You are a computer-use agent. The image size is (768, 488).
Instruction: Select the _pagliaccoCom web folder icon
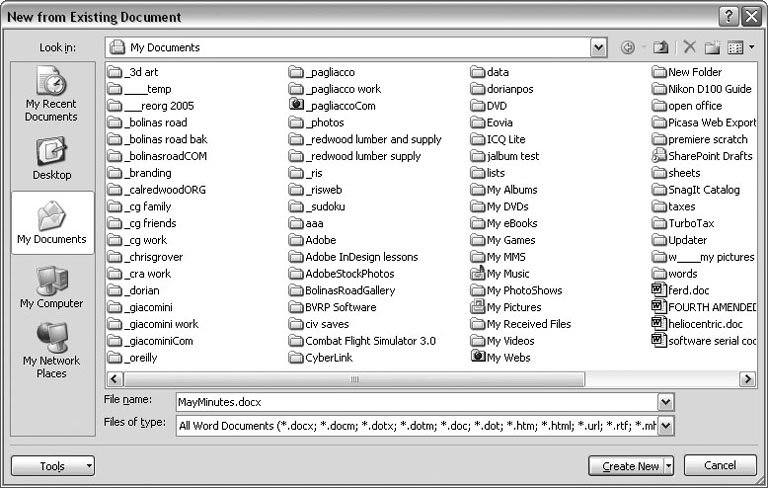pyautogui.click(x=296, y=104)
